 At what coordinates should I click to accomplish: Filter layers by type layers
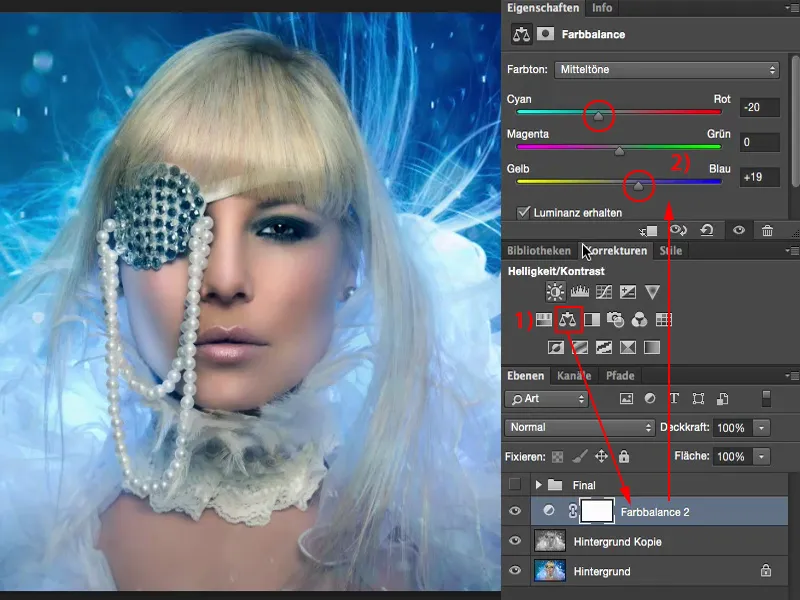coord(674,398)
